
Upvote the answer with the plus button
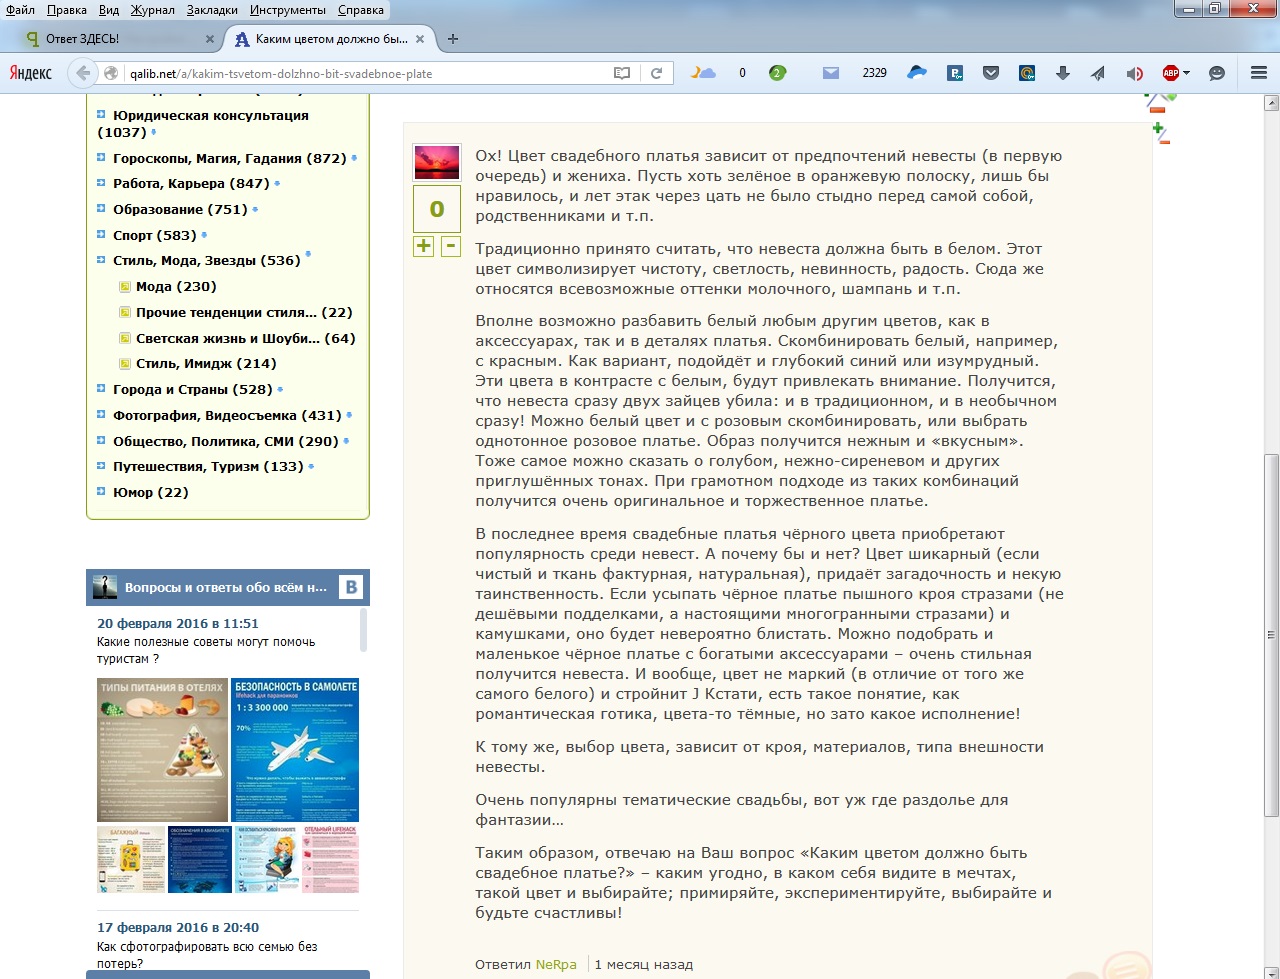pos(424,246)
